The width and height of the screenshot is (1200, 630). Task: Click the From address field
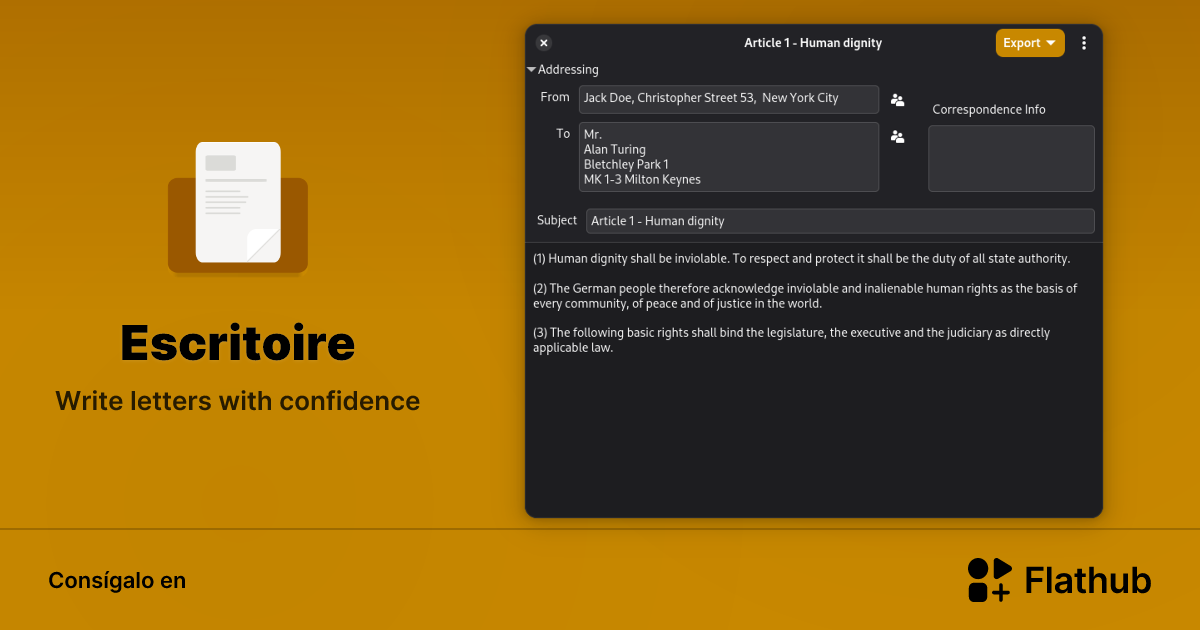click(728, 99)
